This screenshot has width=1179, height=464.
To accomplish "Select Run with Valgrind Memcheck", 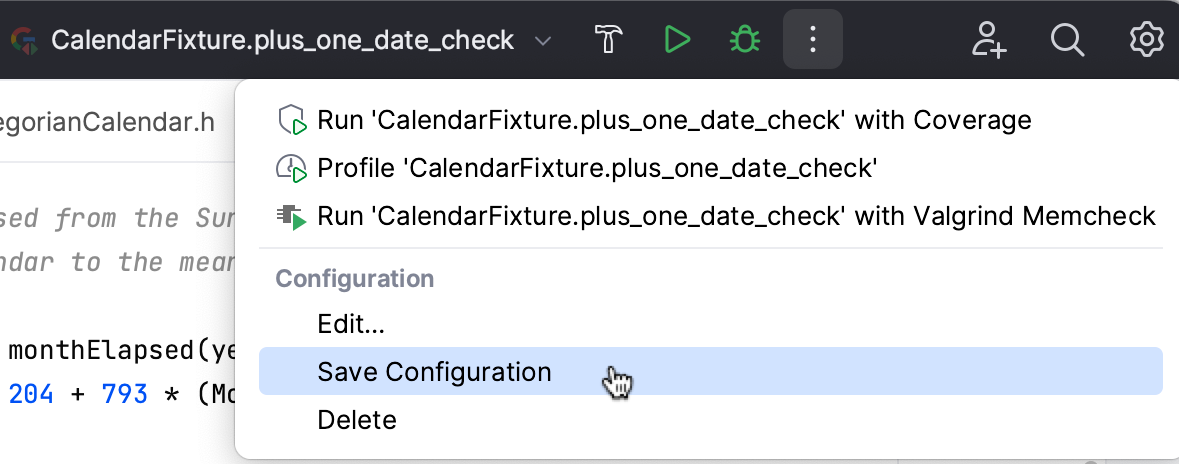I will [736, 216].
